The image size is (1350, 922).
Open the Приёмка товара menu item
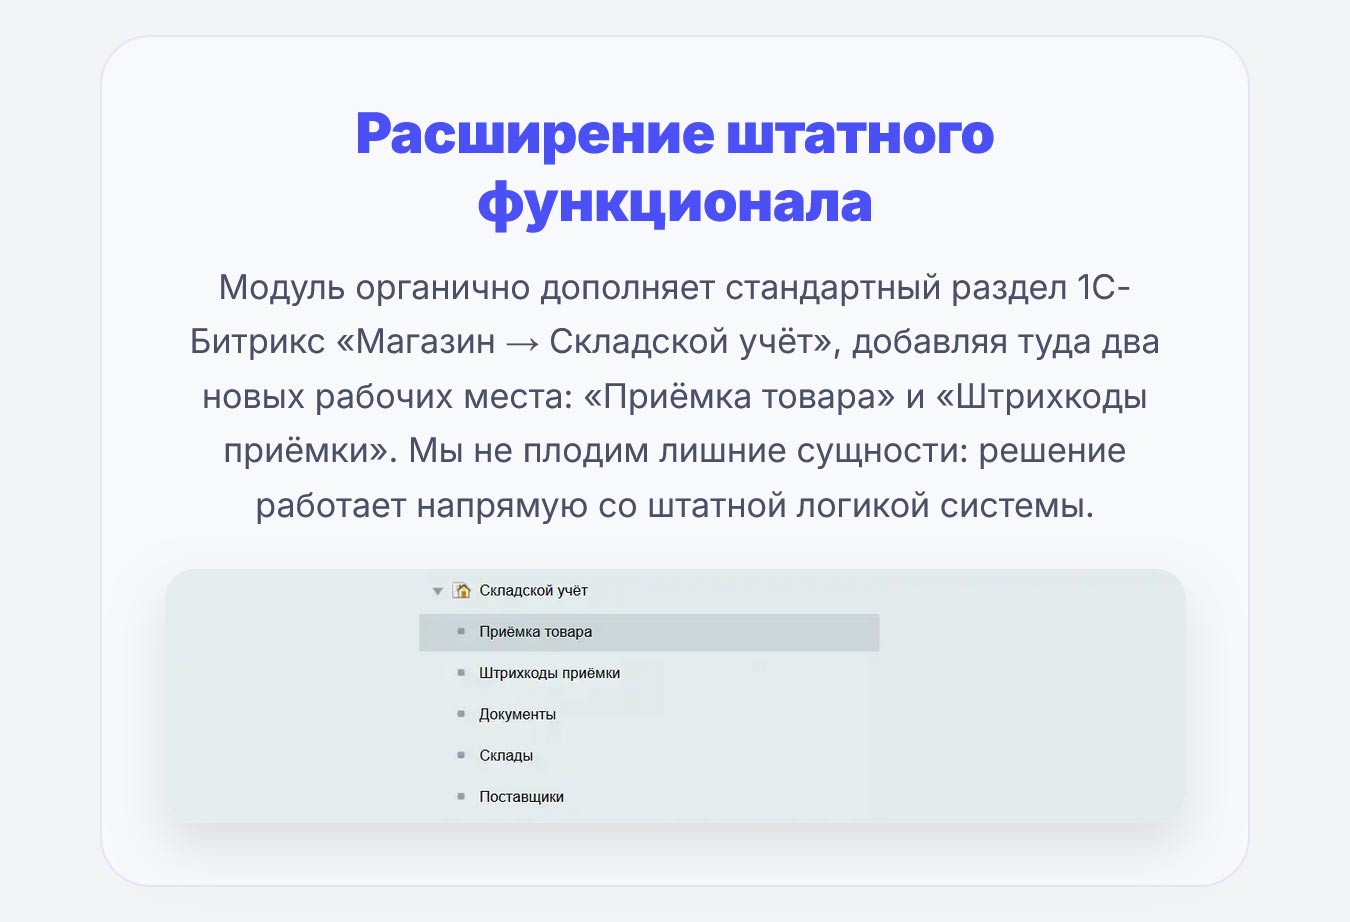click(x=649, y=632)
